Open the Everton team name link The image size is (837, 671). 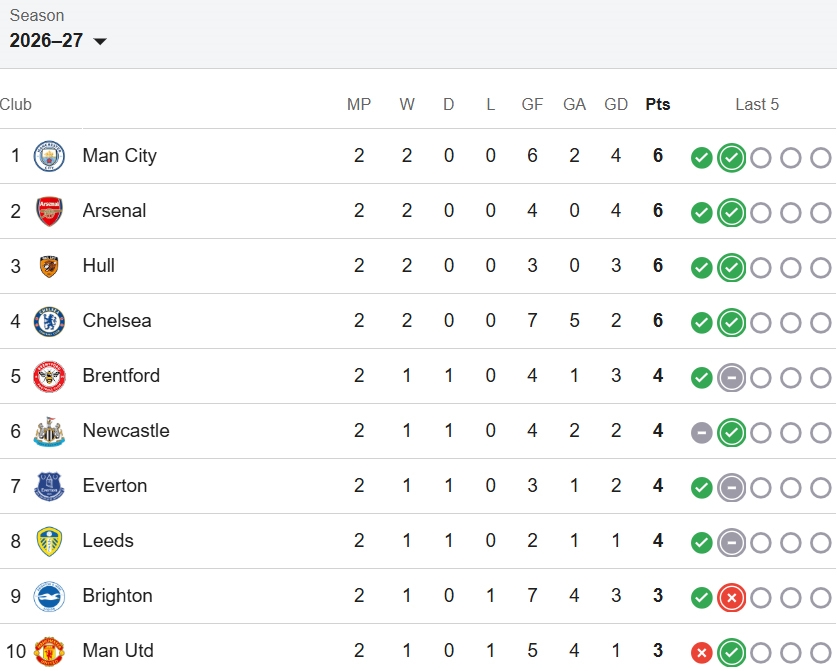[x=115, y=486]
